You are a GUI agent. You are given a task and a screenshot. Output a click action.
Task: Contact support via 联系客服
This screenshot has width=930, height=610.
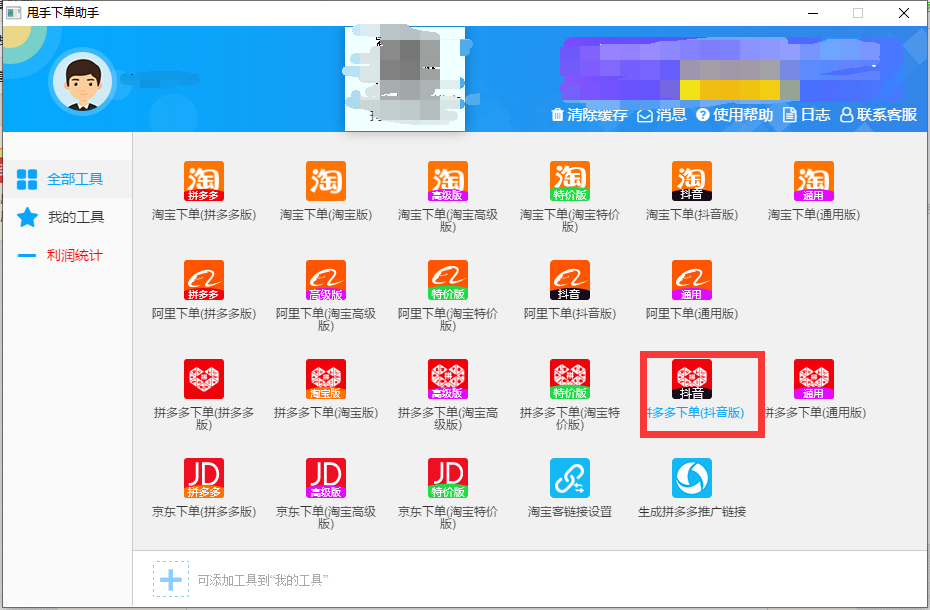click(x=879, y=115)
